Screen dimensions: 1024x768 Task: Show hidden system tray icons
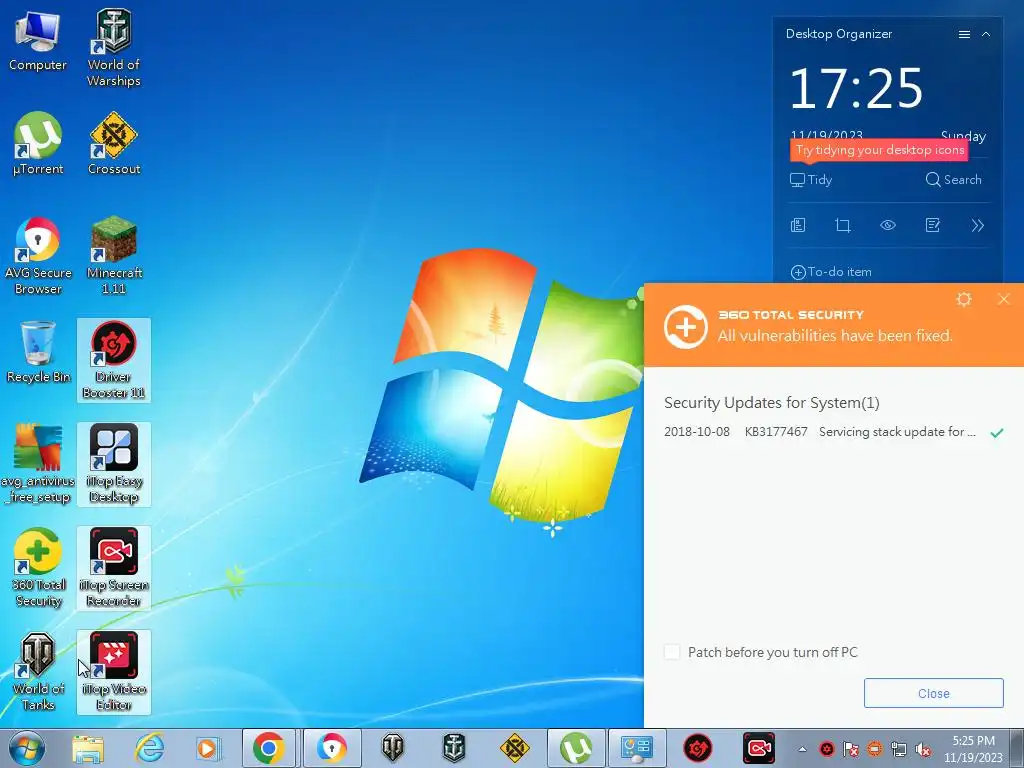click(803, 749)
